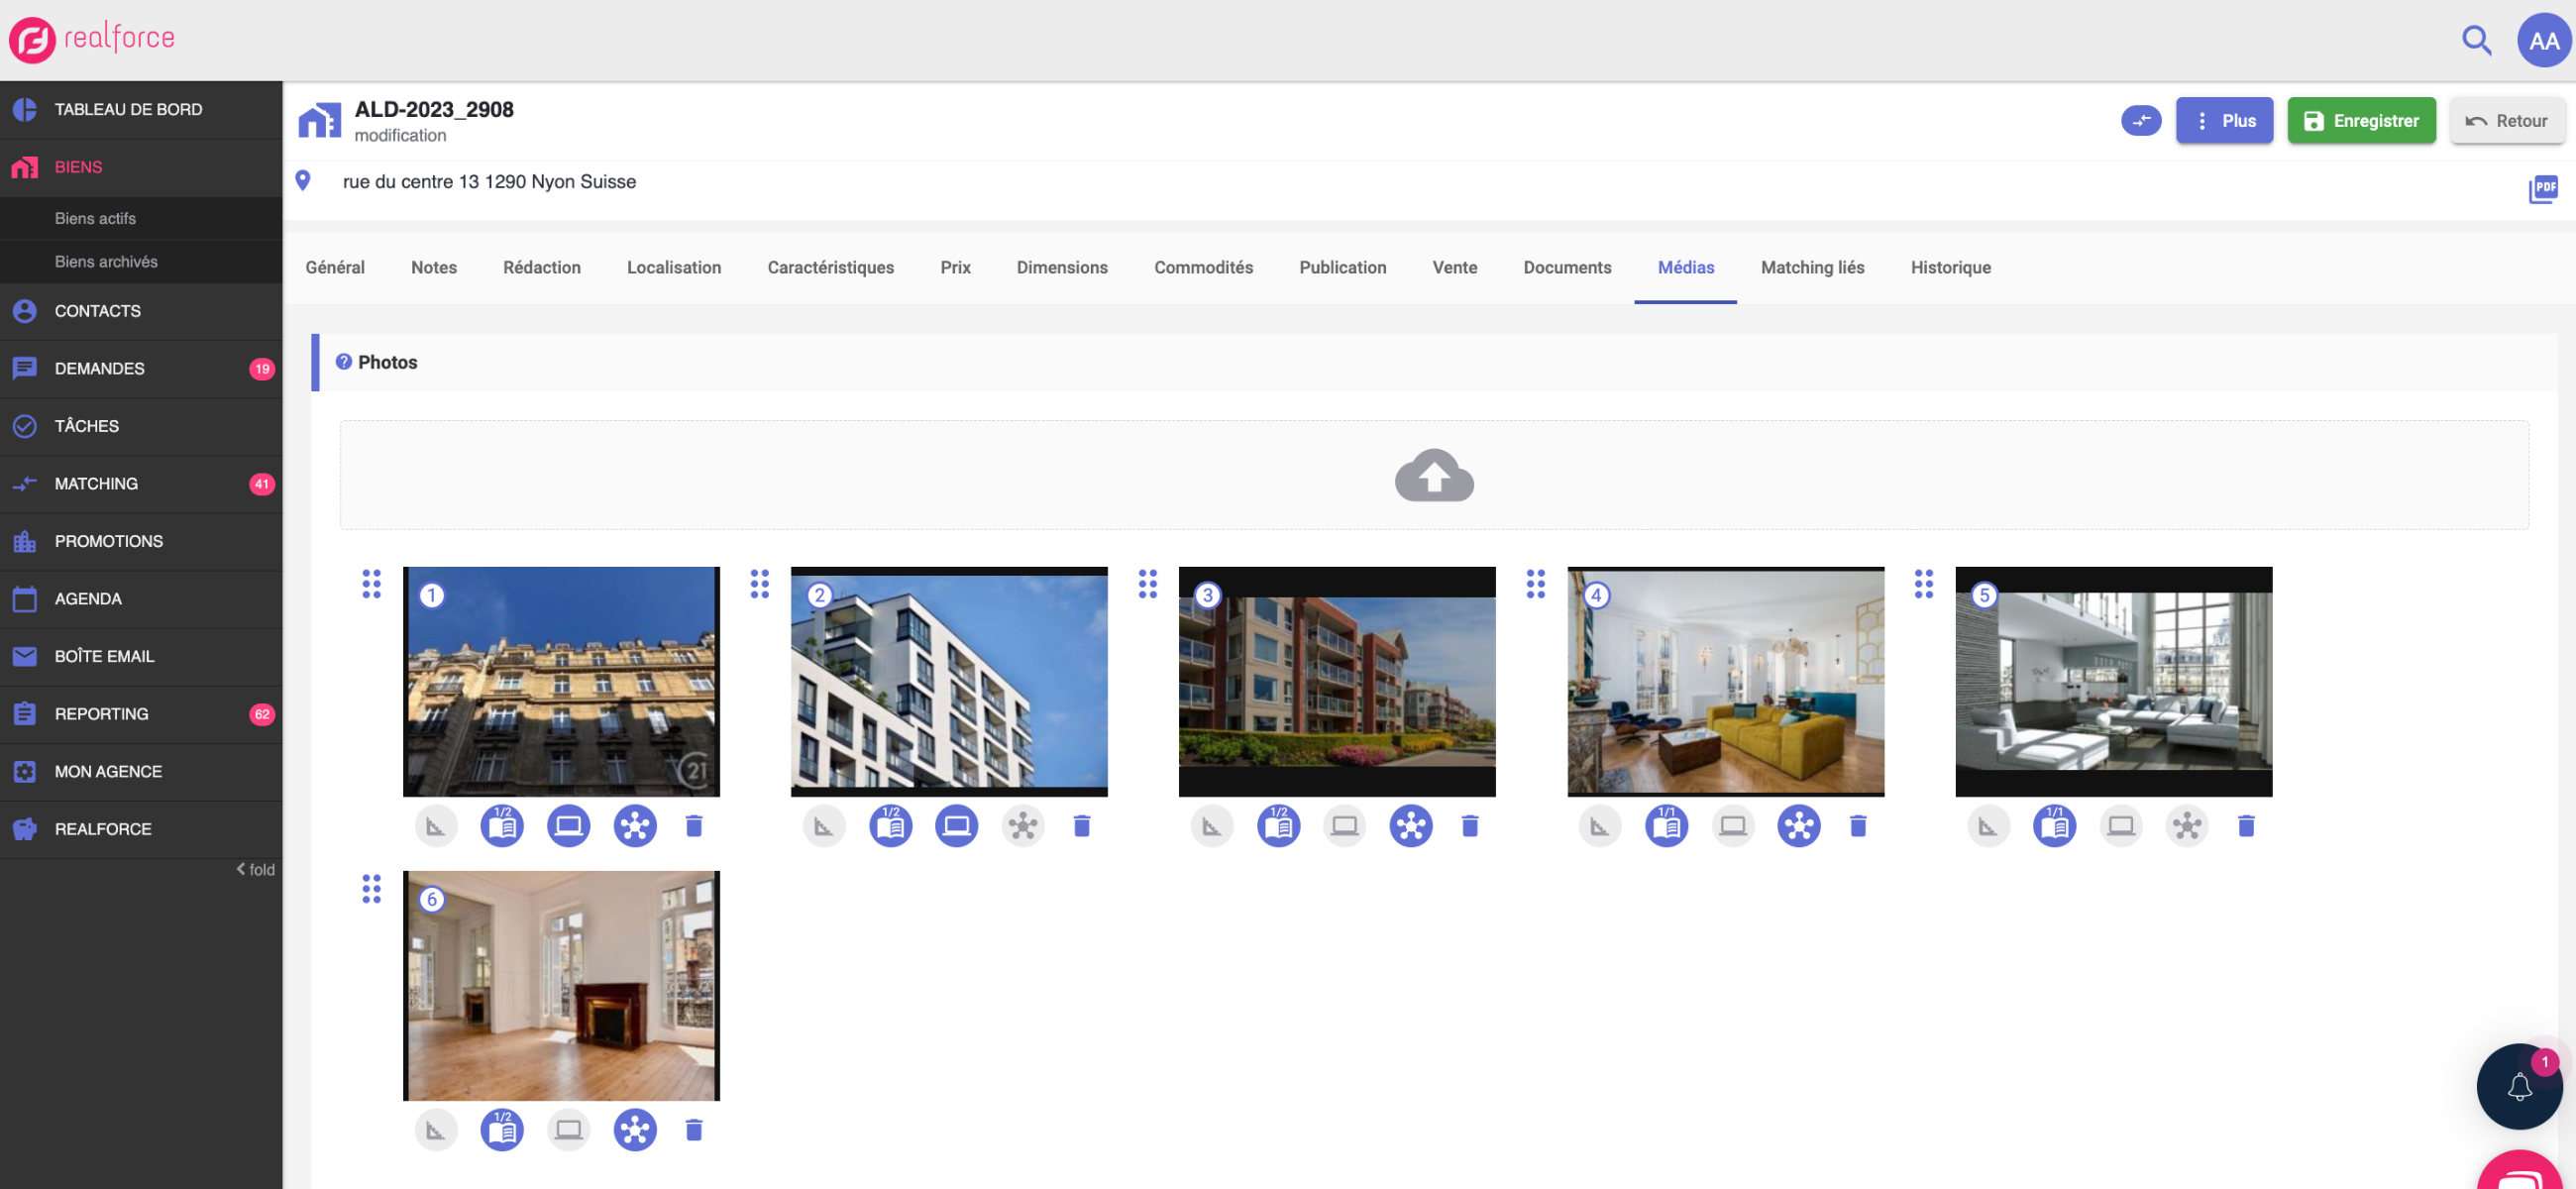Select the photo 1 building thumbnail
The width and height of the screenshot is (2576, 1189).
coord(561,681)
